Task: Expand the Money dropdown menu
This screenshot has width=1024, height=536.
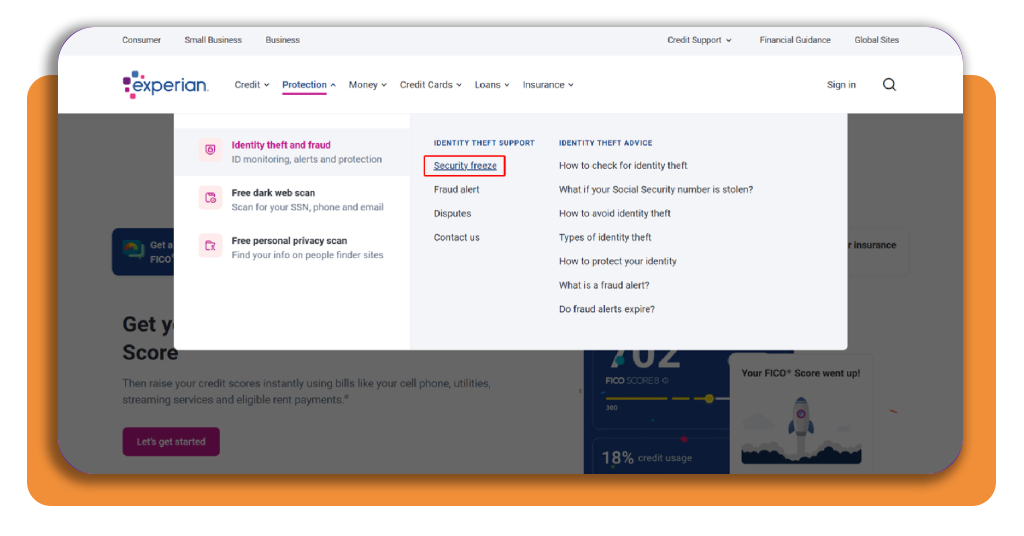Action: coord(368,85)
